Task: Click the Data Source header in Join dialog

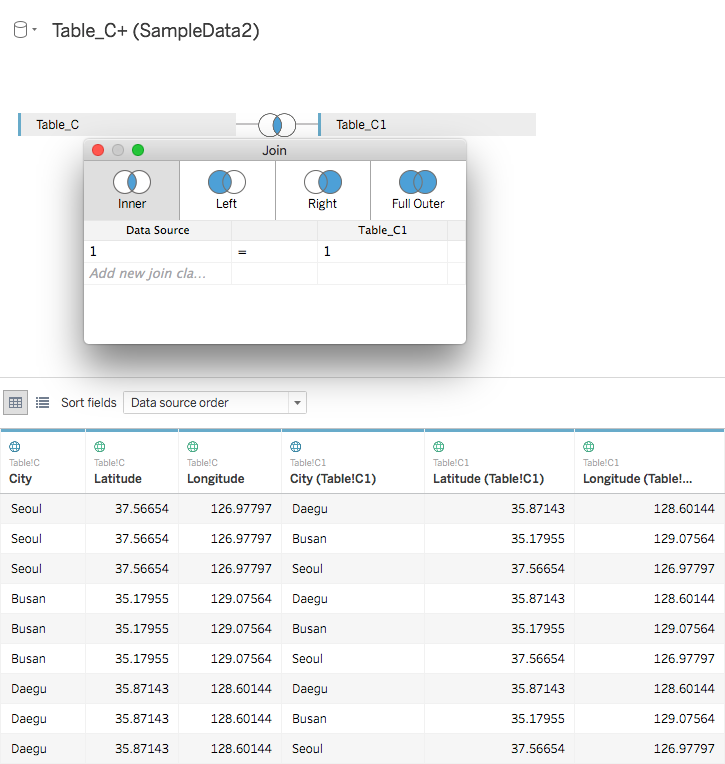Action: coord(158,230)
